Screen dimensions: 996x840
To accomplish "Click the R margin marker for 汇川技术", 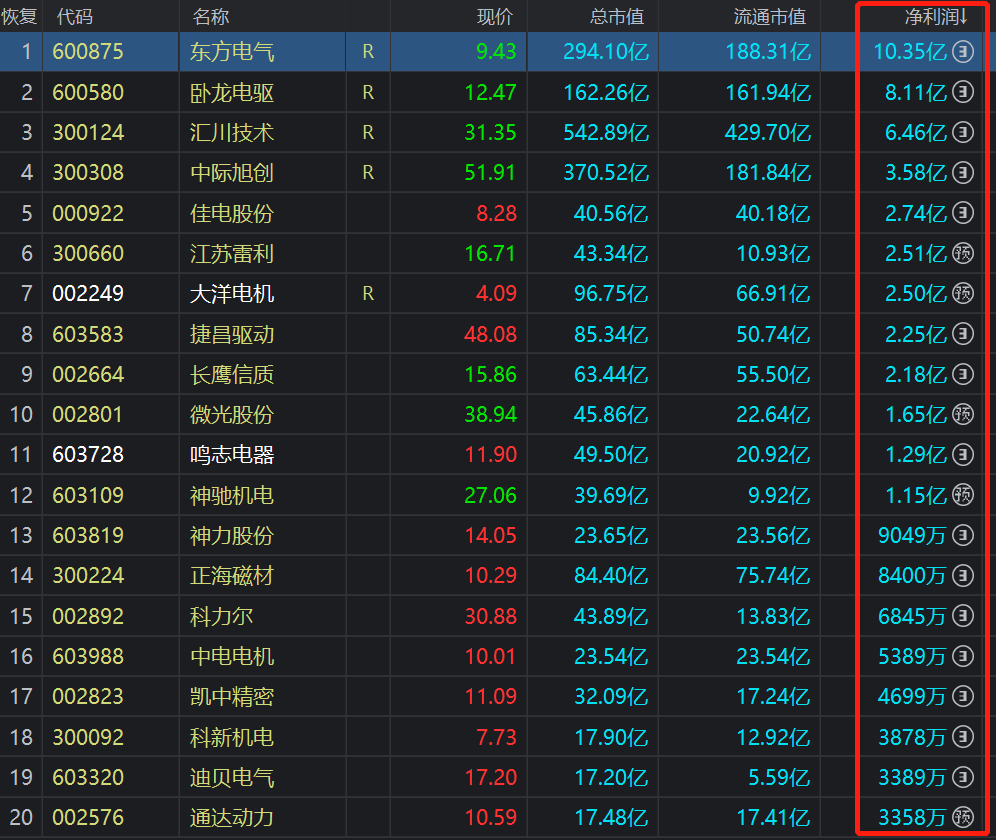I will [368, 132].
